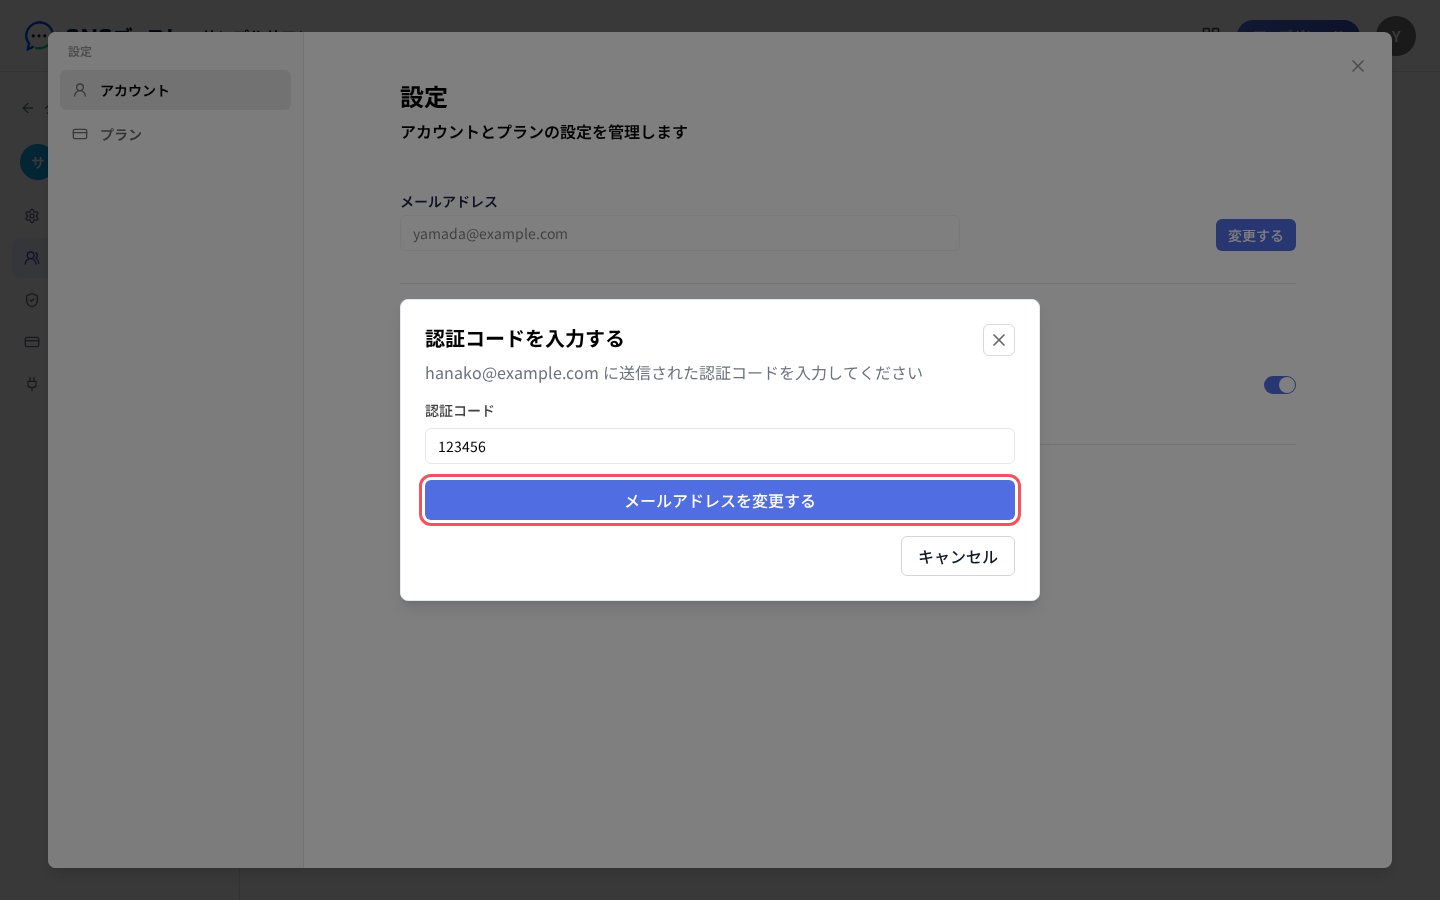Click the hanako@example.com instruction text
Viewport: 1440px width, 900px height.
coord(674,373)
